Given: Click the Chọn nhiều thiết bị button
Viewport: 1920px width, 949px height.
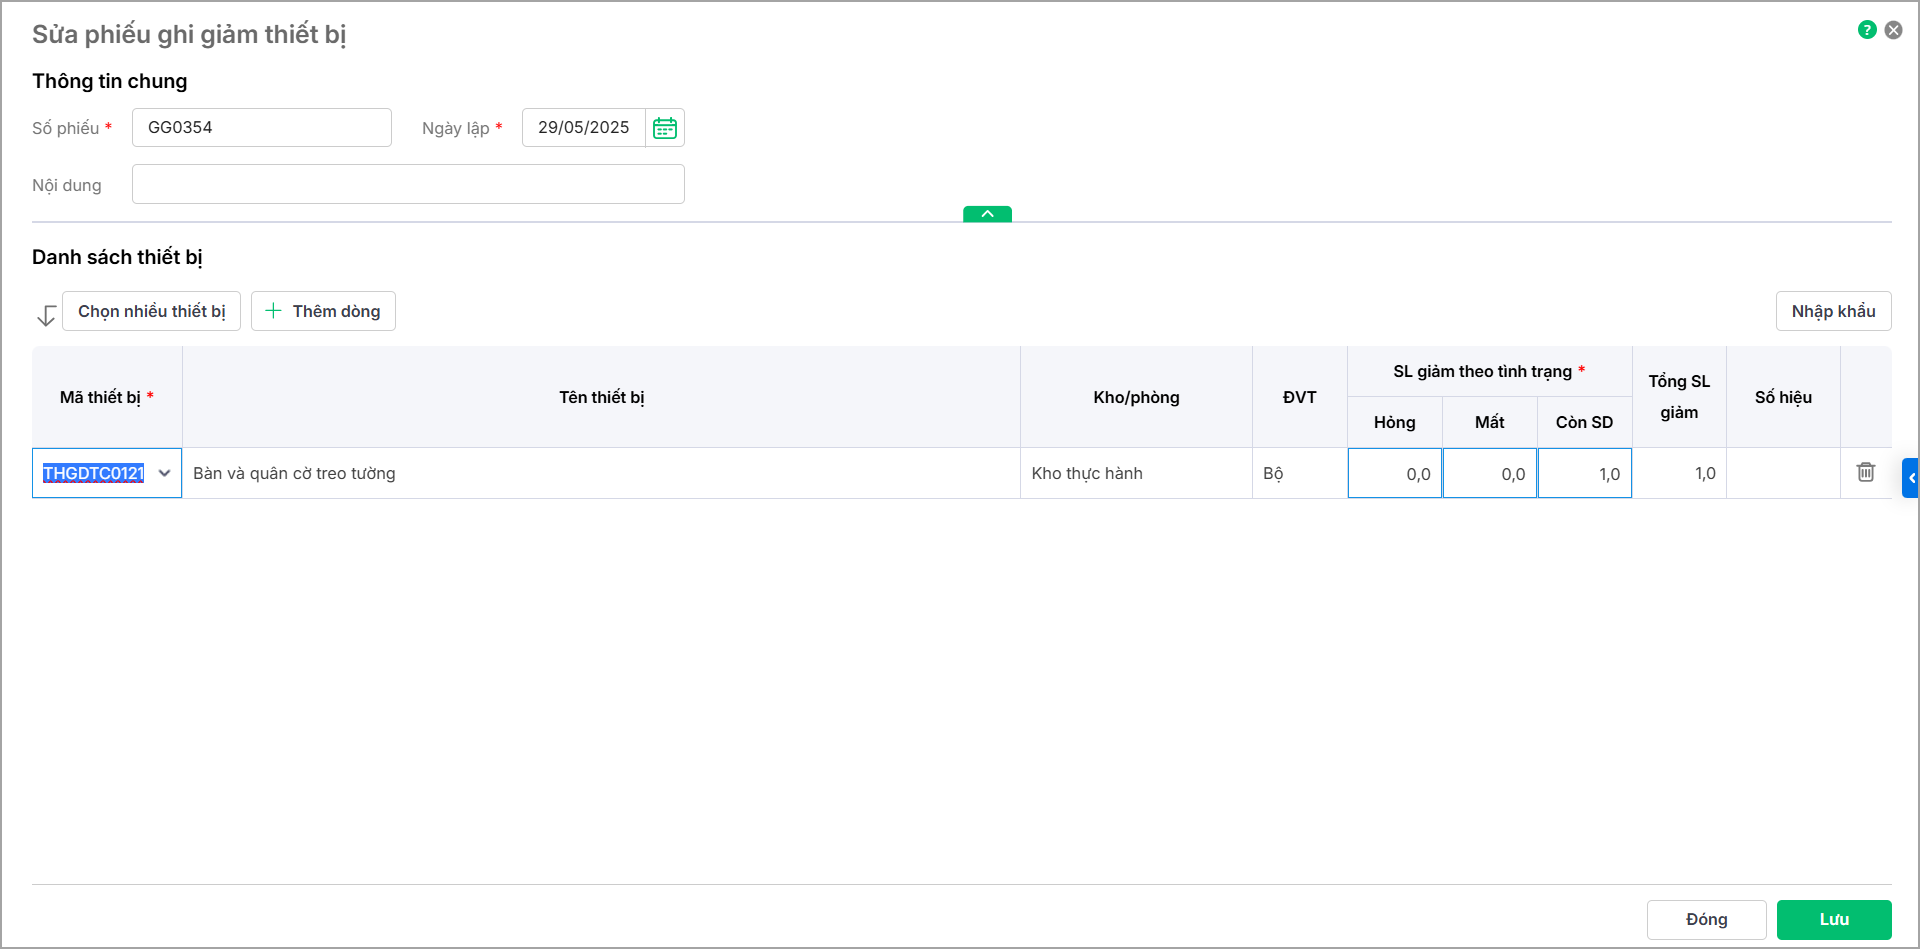Looking at the screenshot, I should click(152, 311).
